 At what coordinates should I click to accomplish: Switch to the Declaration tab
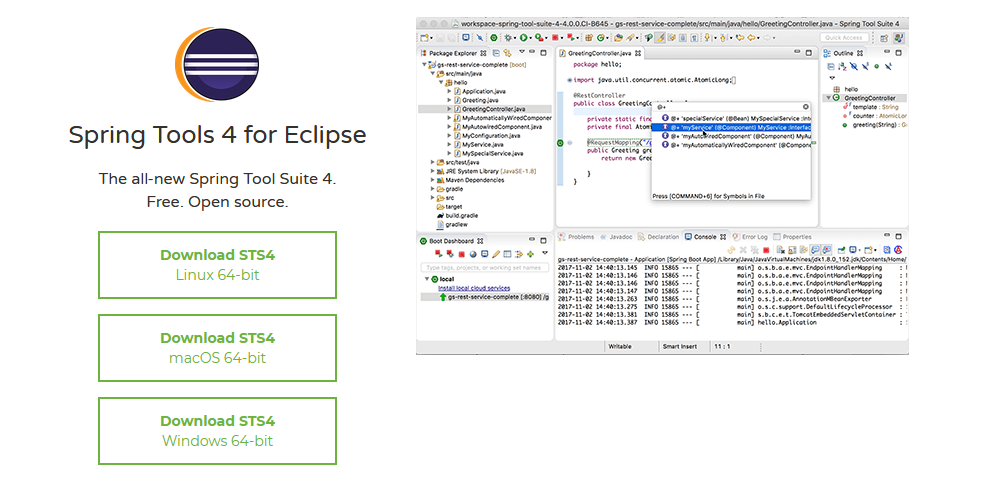click(x=659, y=236)
